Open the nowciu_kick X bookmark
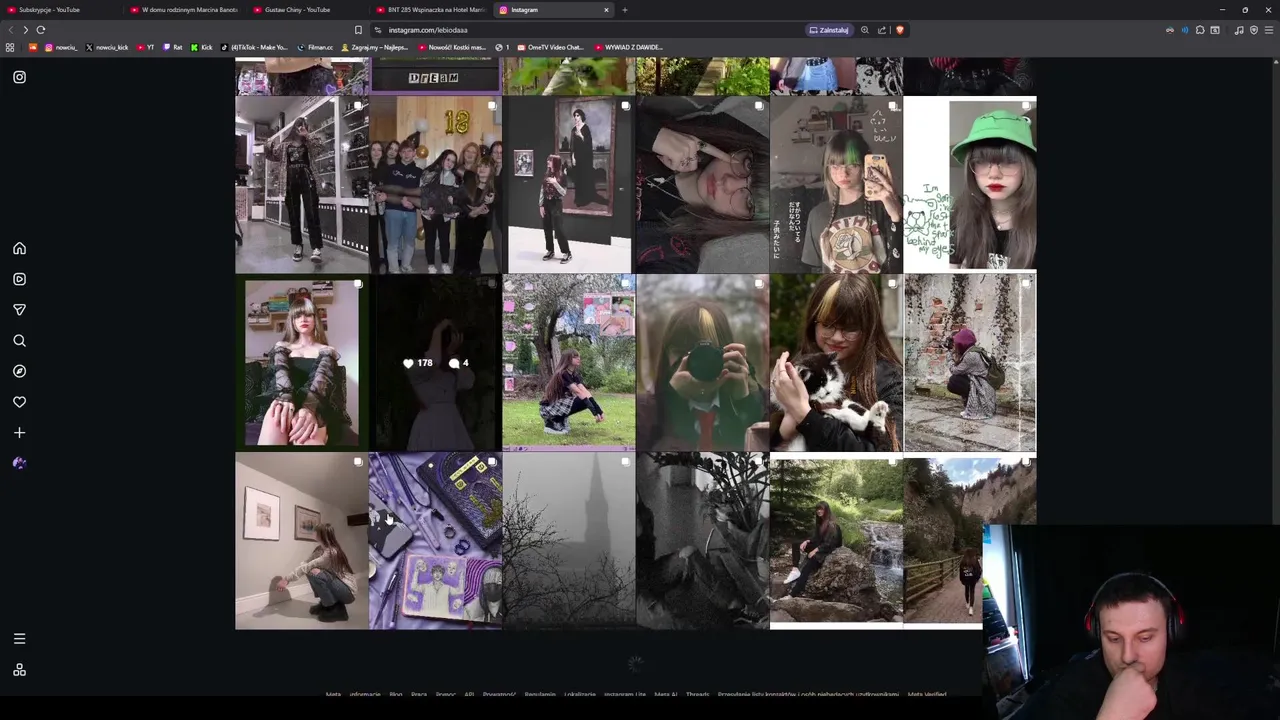The image size is (1280, 720). (107, 47)
